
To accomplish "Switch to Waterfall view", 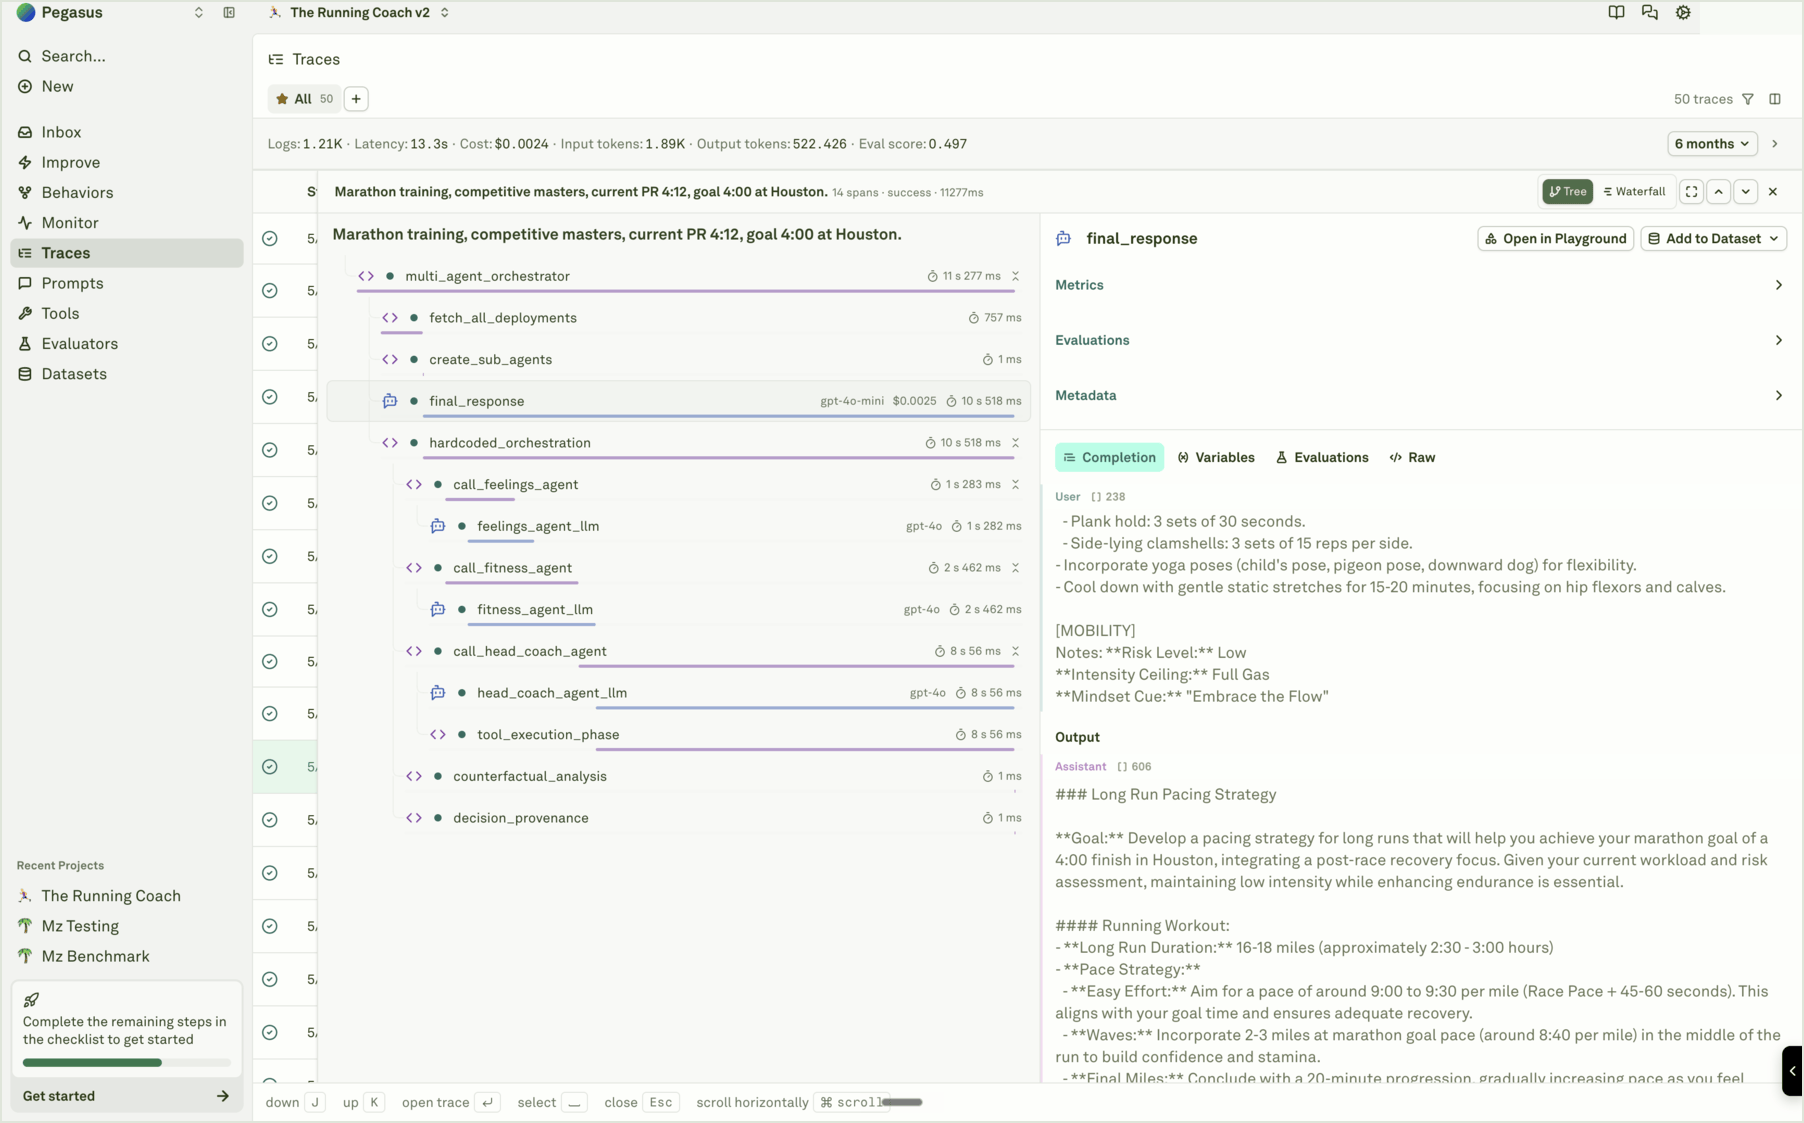I will [1634, 192].
